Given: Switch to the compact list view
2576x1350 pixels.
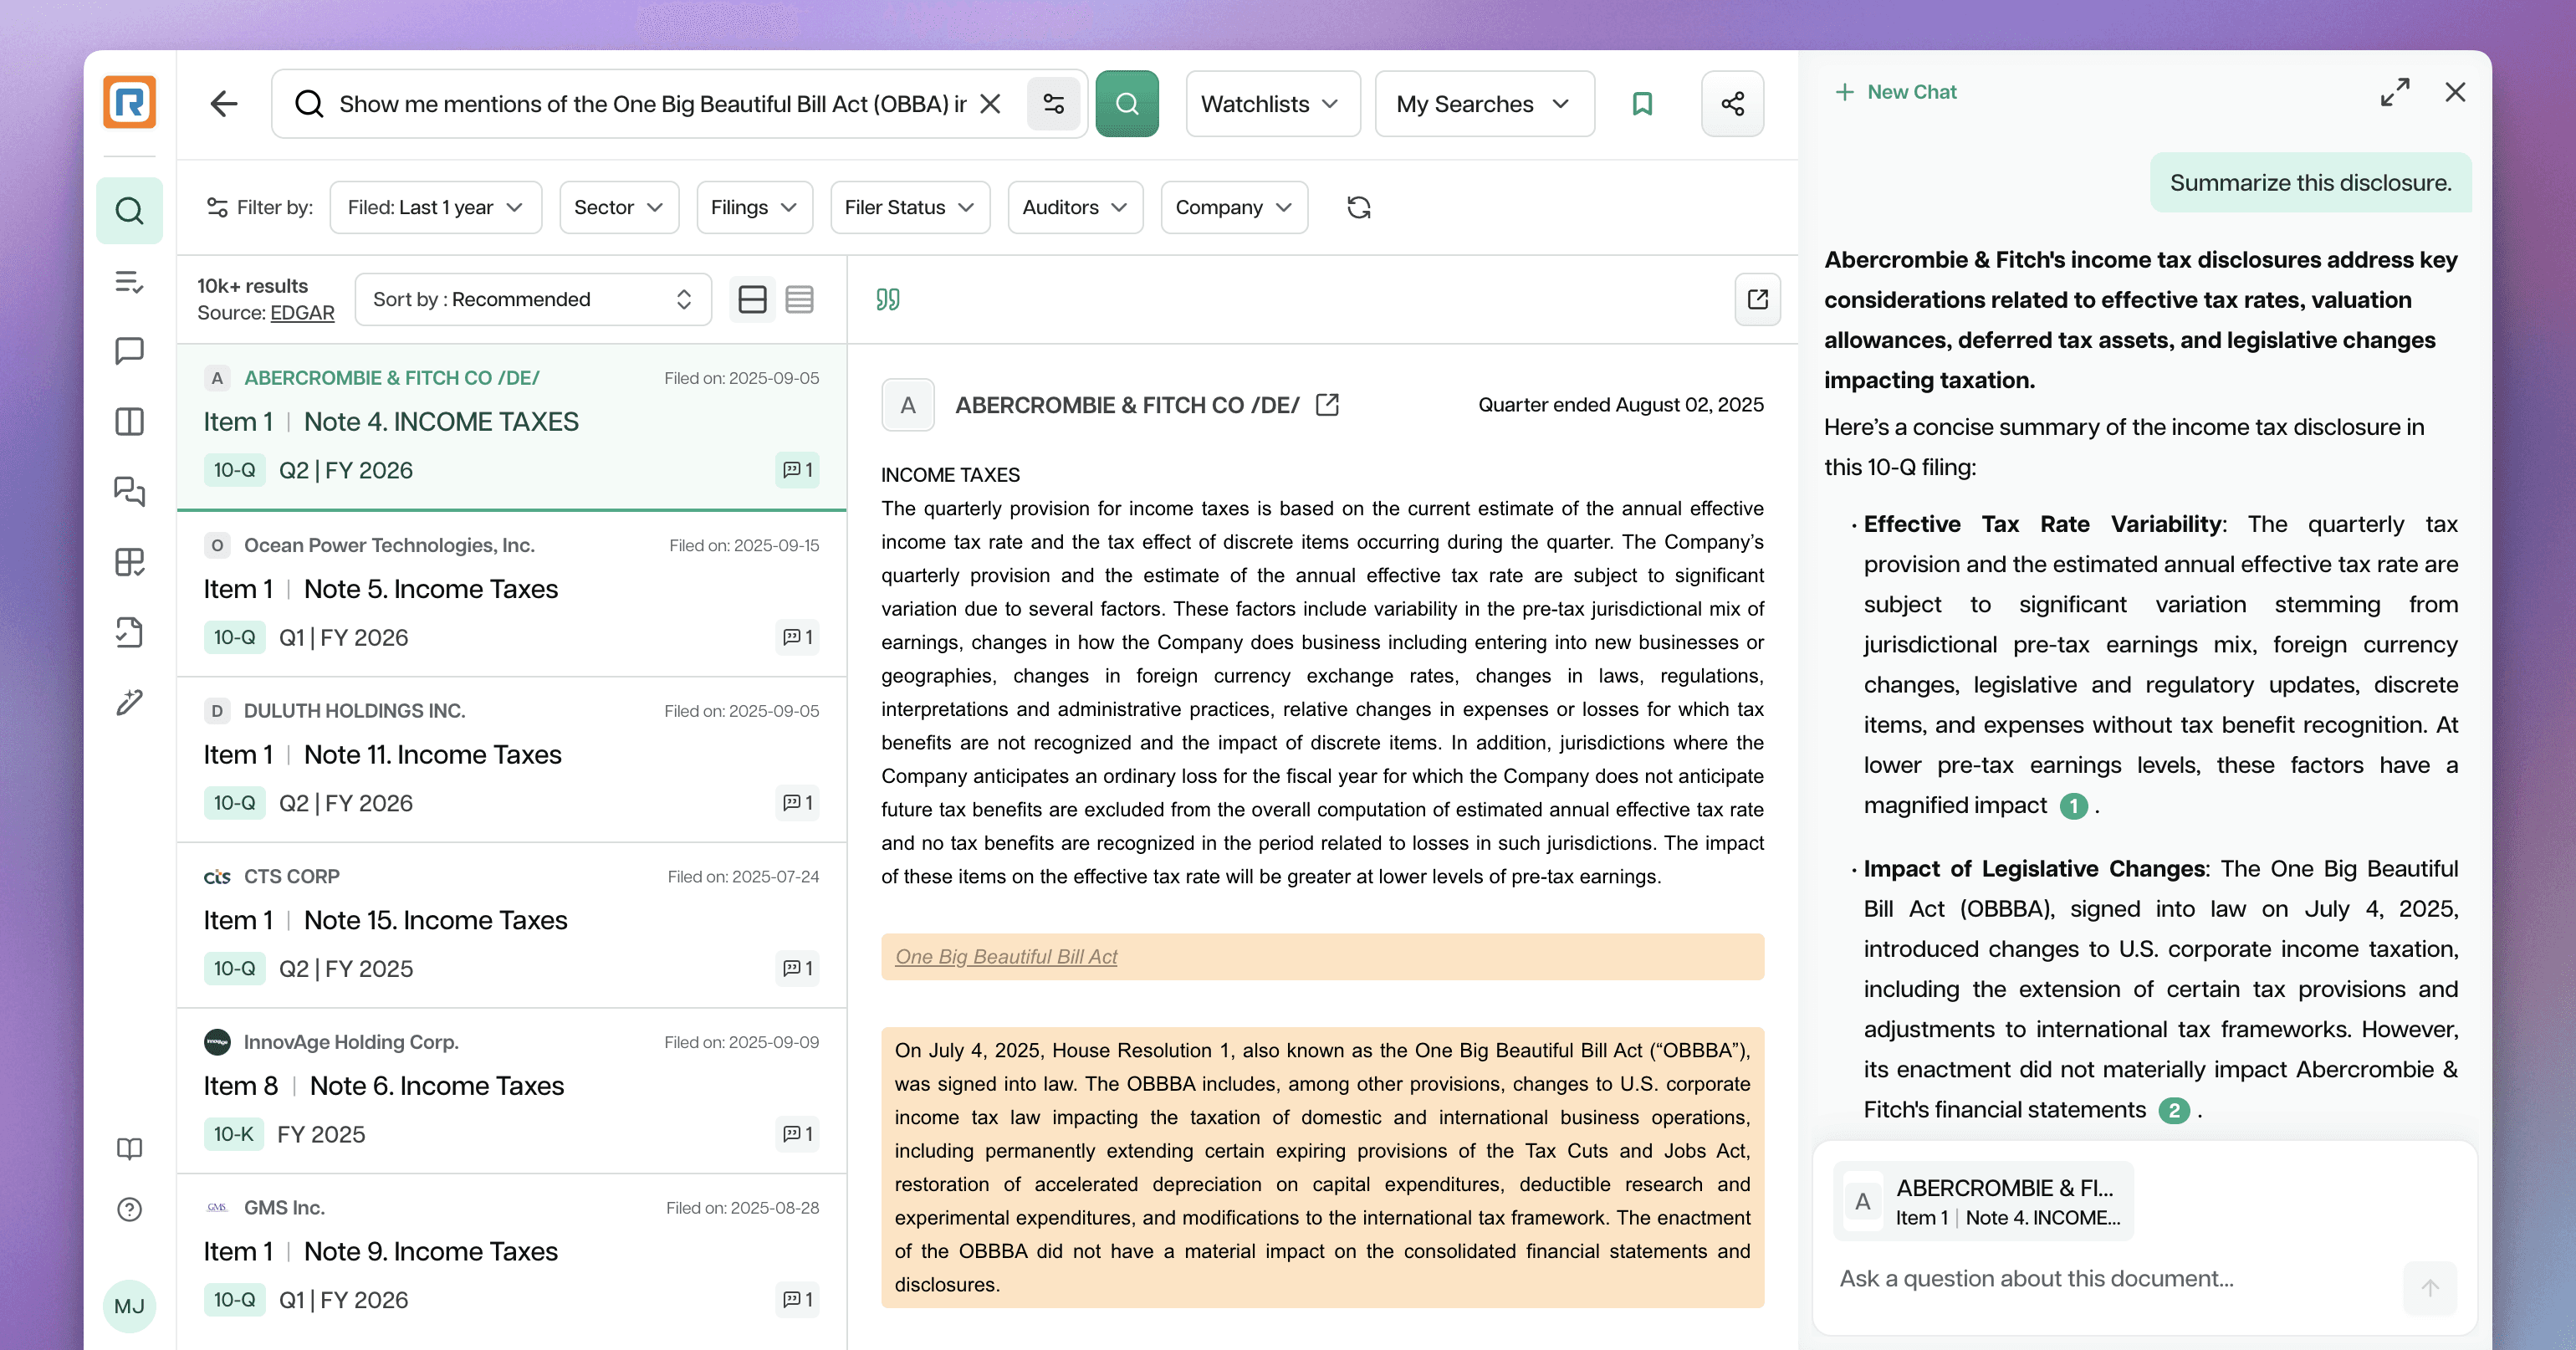Looking at the screenshot, I should 799,299.
